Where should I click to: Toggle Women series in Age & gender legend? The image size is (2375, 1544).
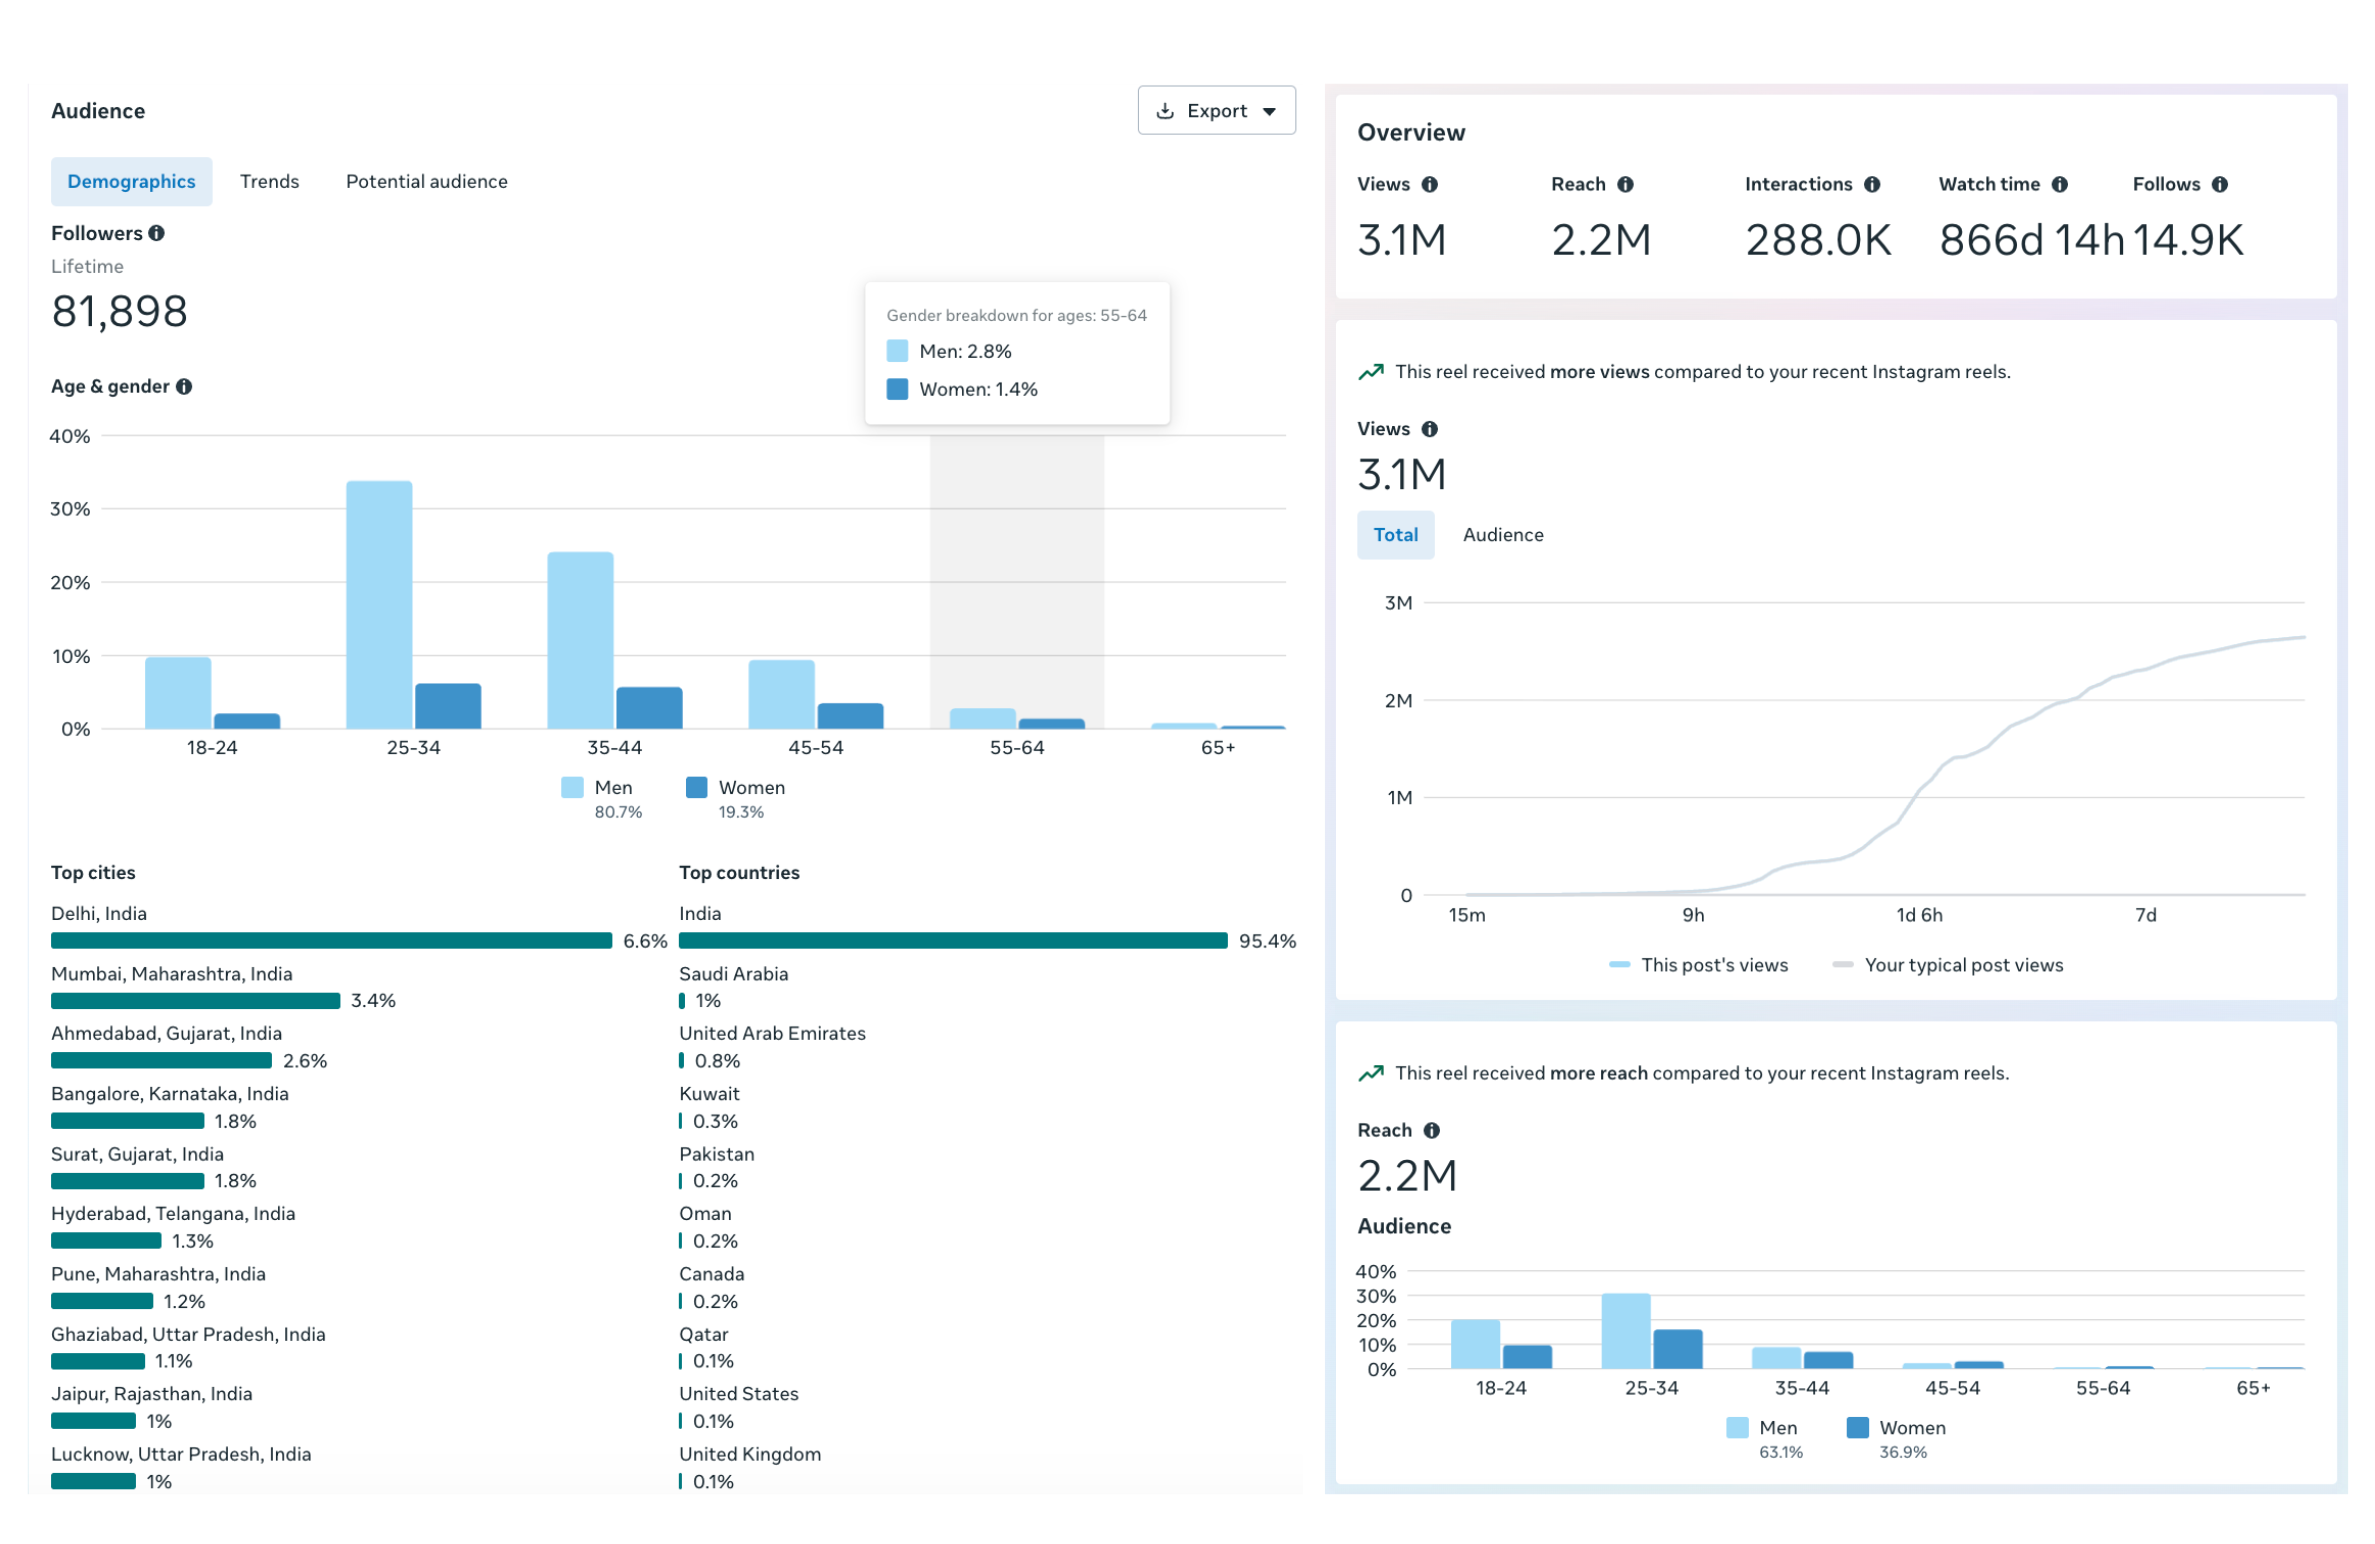pyautogui.click(x=736, y=788)
